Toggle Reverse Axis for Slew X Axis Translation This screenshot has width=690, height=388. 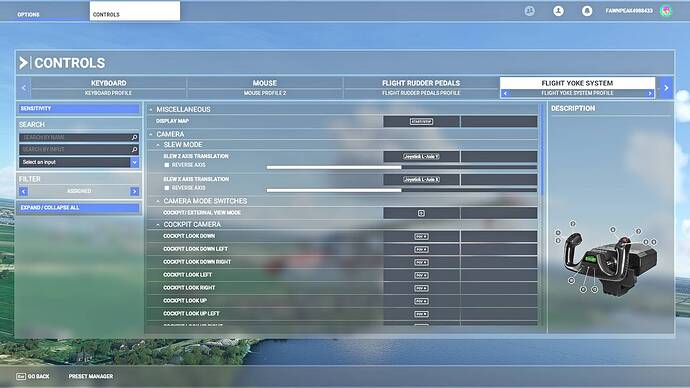167,188
